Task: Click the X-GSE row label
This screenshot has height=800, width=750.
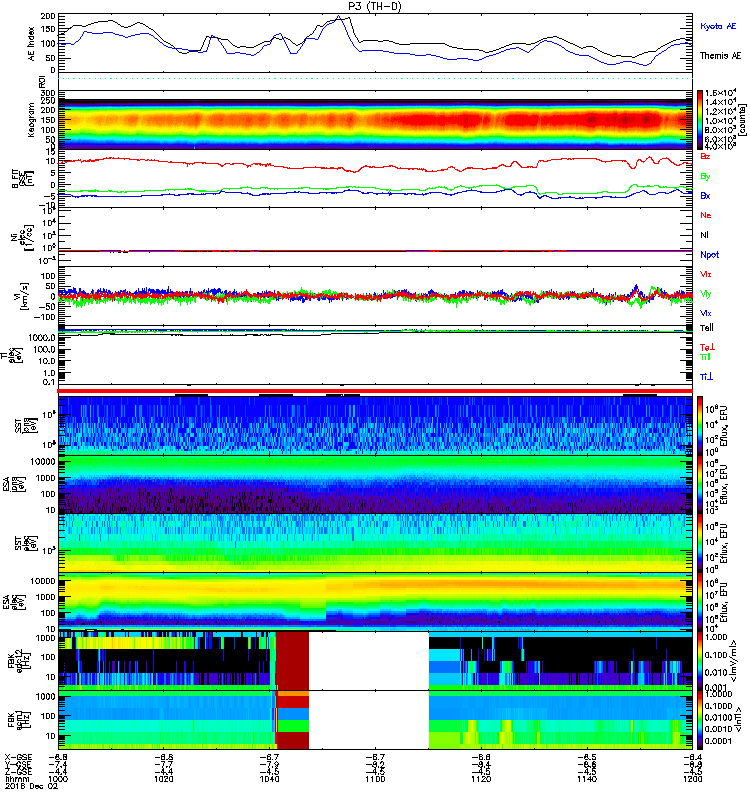Action: point(18,758)
